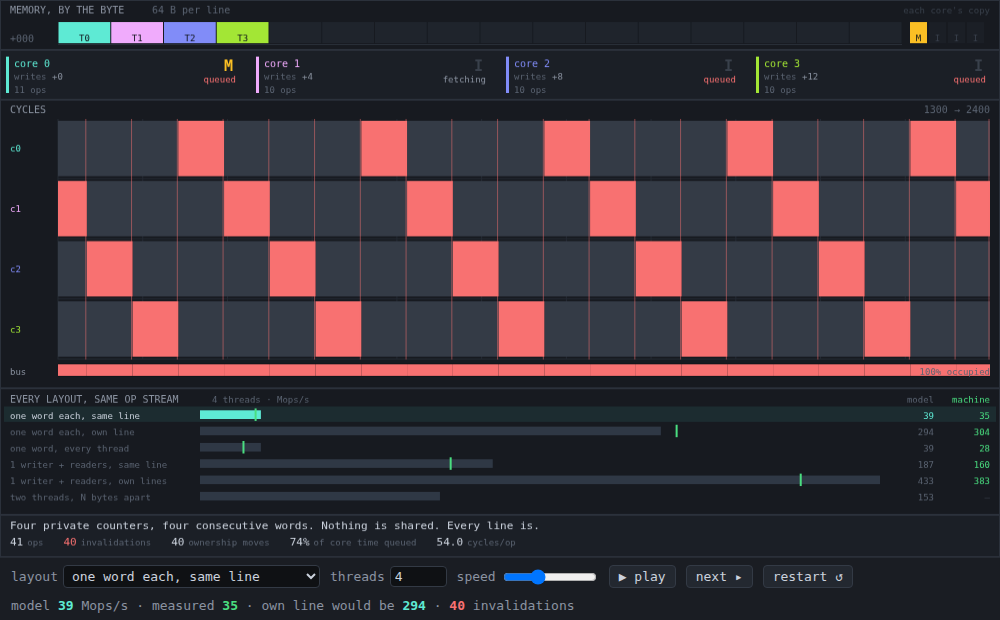Image resolution: width=1000 pixels, height=620 pixels.
Task: Click the '74% of core time queued' stat
Action: point(353,542)
